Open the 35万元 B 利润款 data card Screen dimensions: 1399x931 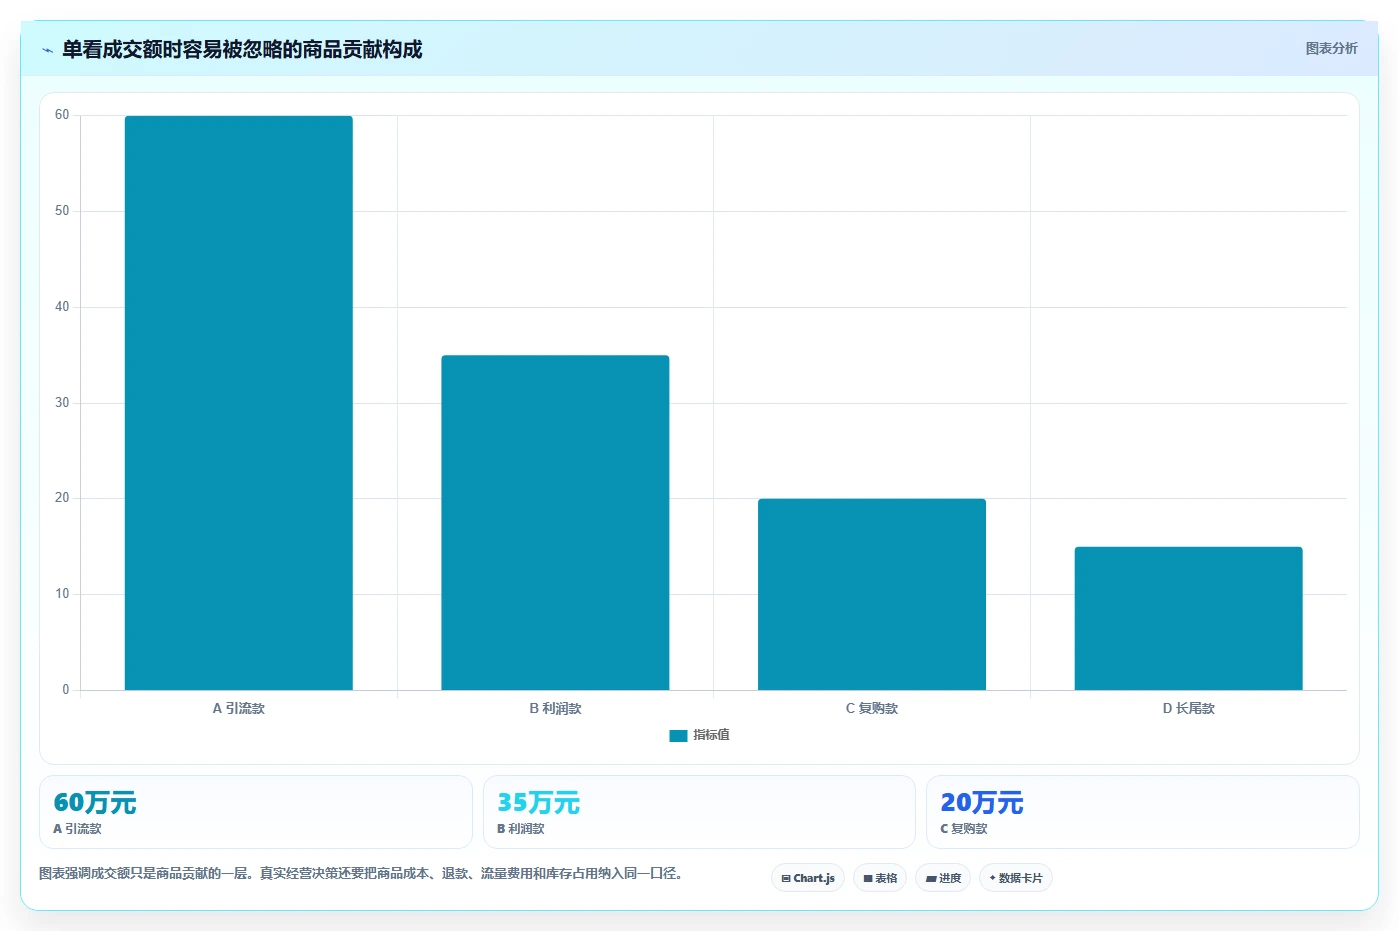coord(699,812)
